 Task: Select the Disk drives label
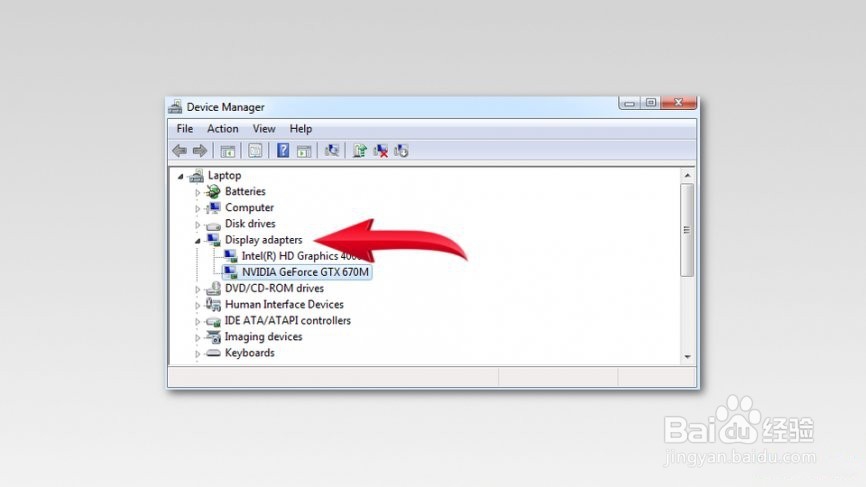pos(250,224)
